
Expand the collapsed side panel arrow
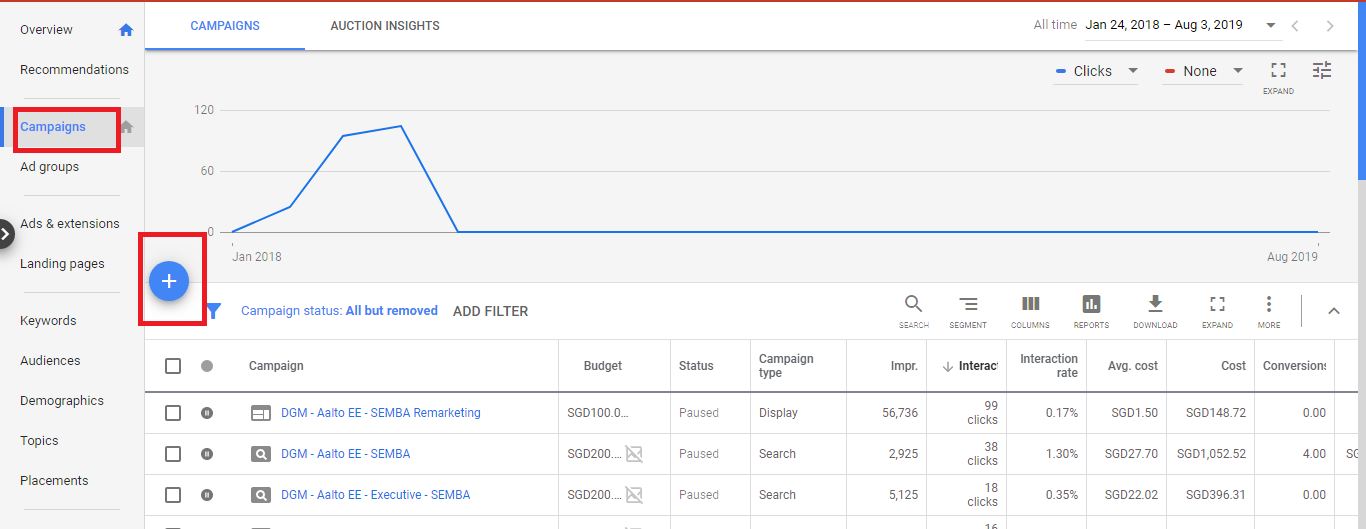pos(6,234)
